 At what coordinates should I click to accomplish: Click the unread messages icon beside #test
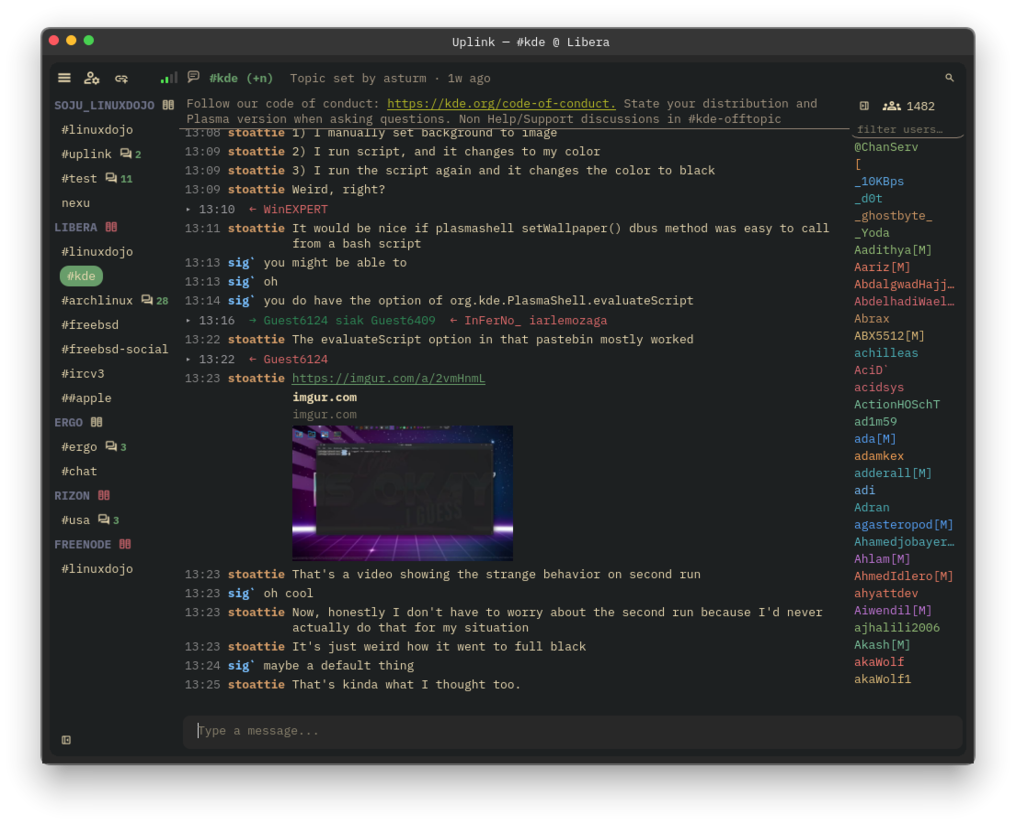tap(111, 178)
